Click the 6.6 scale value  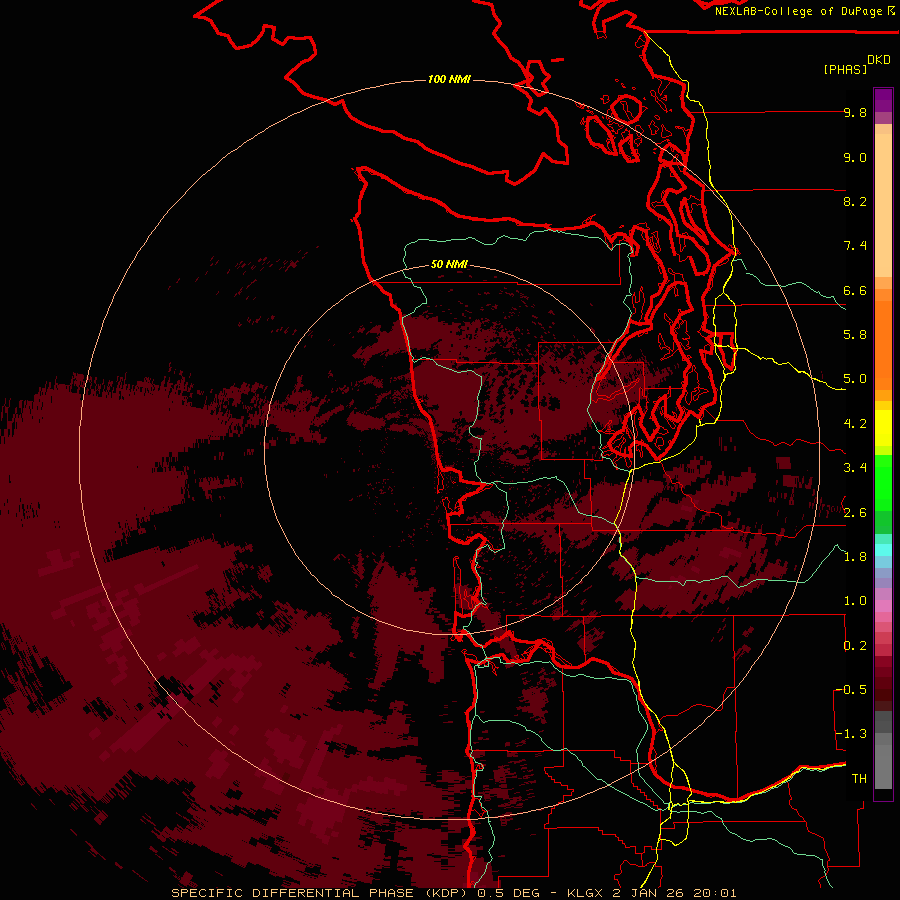pyautogui.click(x=855, y=290)
